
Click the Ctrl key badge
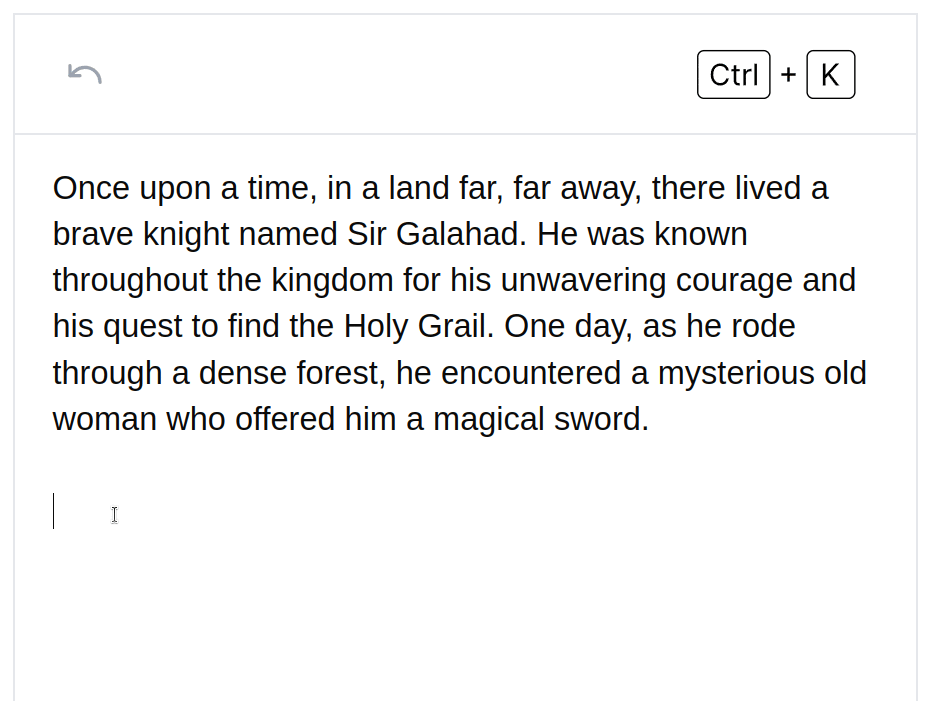pos(733,75)
